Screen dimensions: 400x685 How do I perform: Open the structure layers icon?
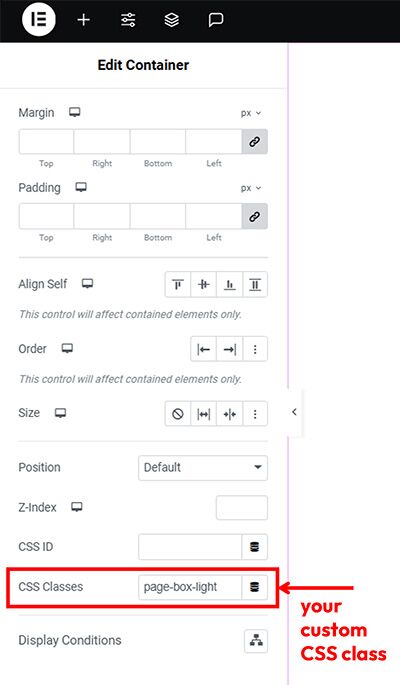[172, 20]
